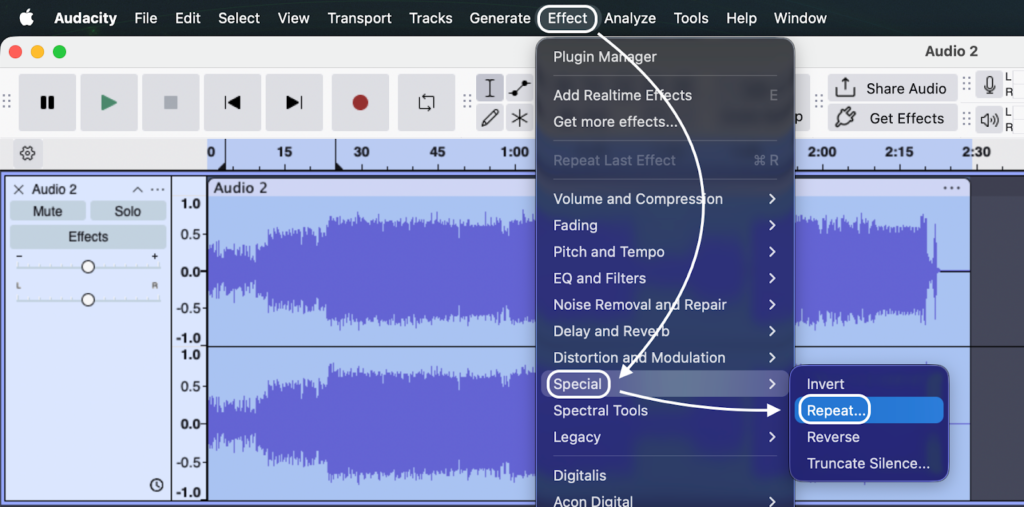Mute the Audio 2 track
The width and height of the screenshot is (1024, 507).
[47, 211]
